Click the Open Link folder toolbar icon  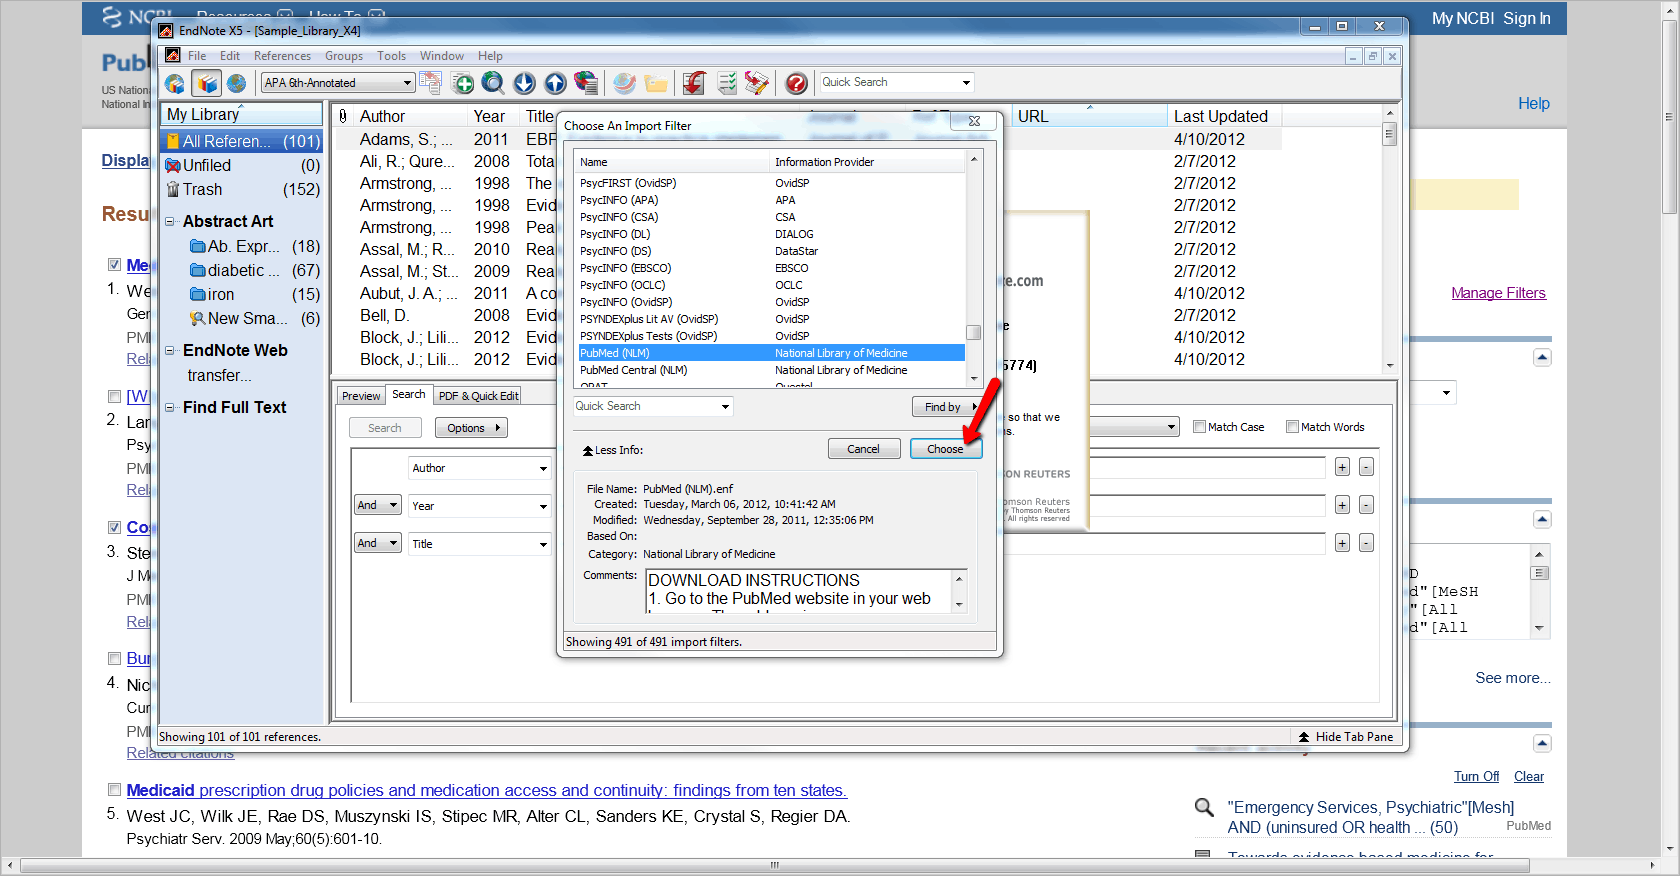coord(656,83)
